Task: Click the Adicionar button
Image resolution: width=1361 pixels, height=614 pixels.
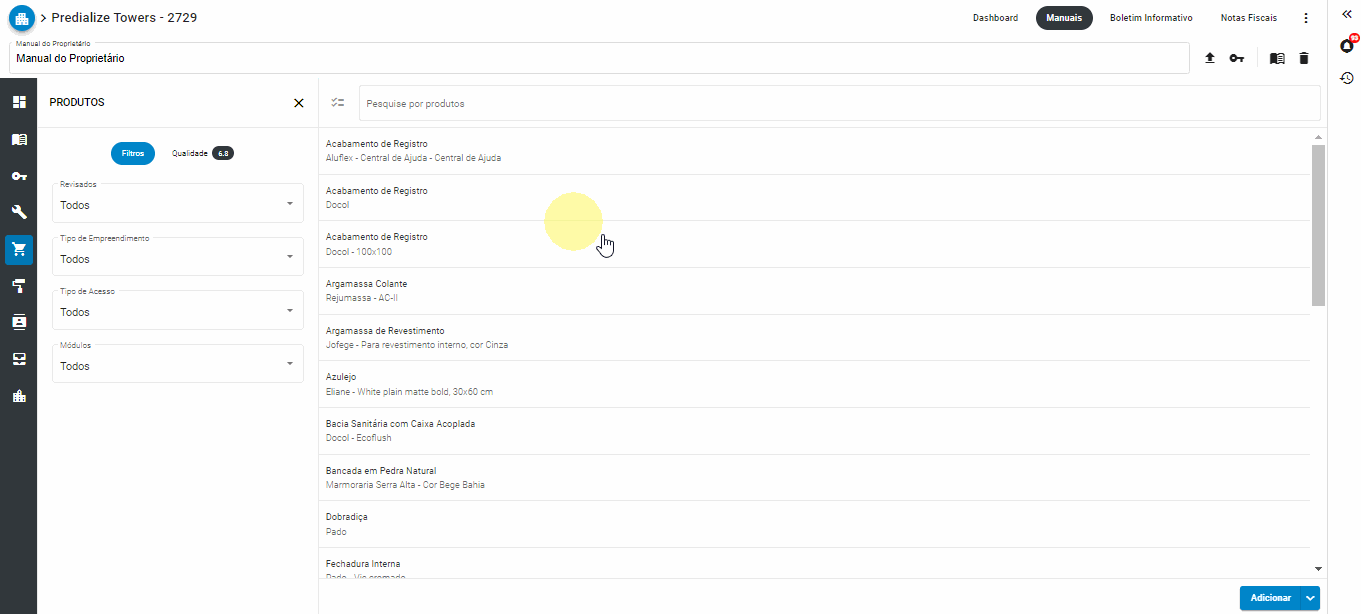Action: pyautogui.click(x=1271, y=597)
